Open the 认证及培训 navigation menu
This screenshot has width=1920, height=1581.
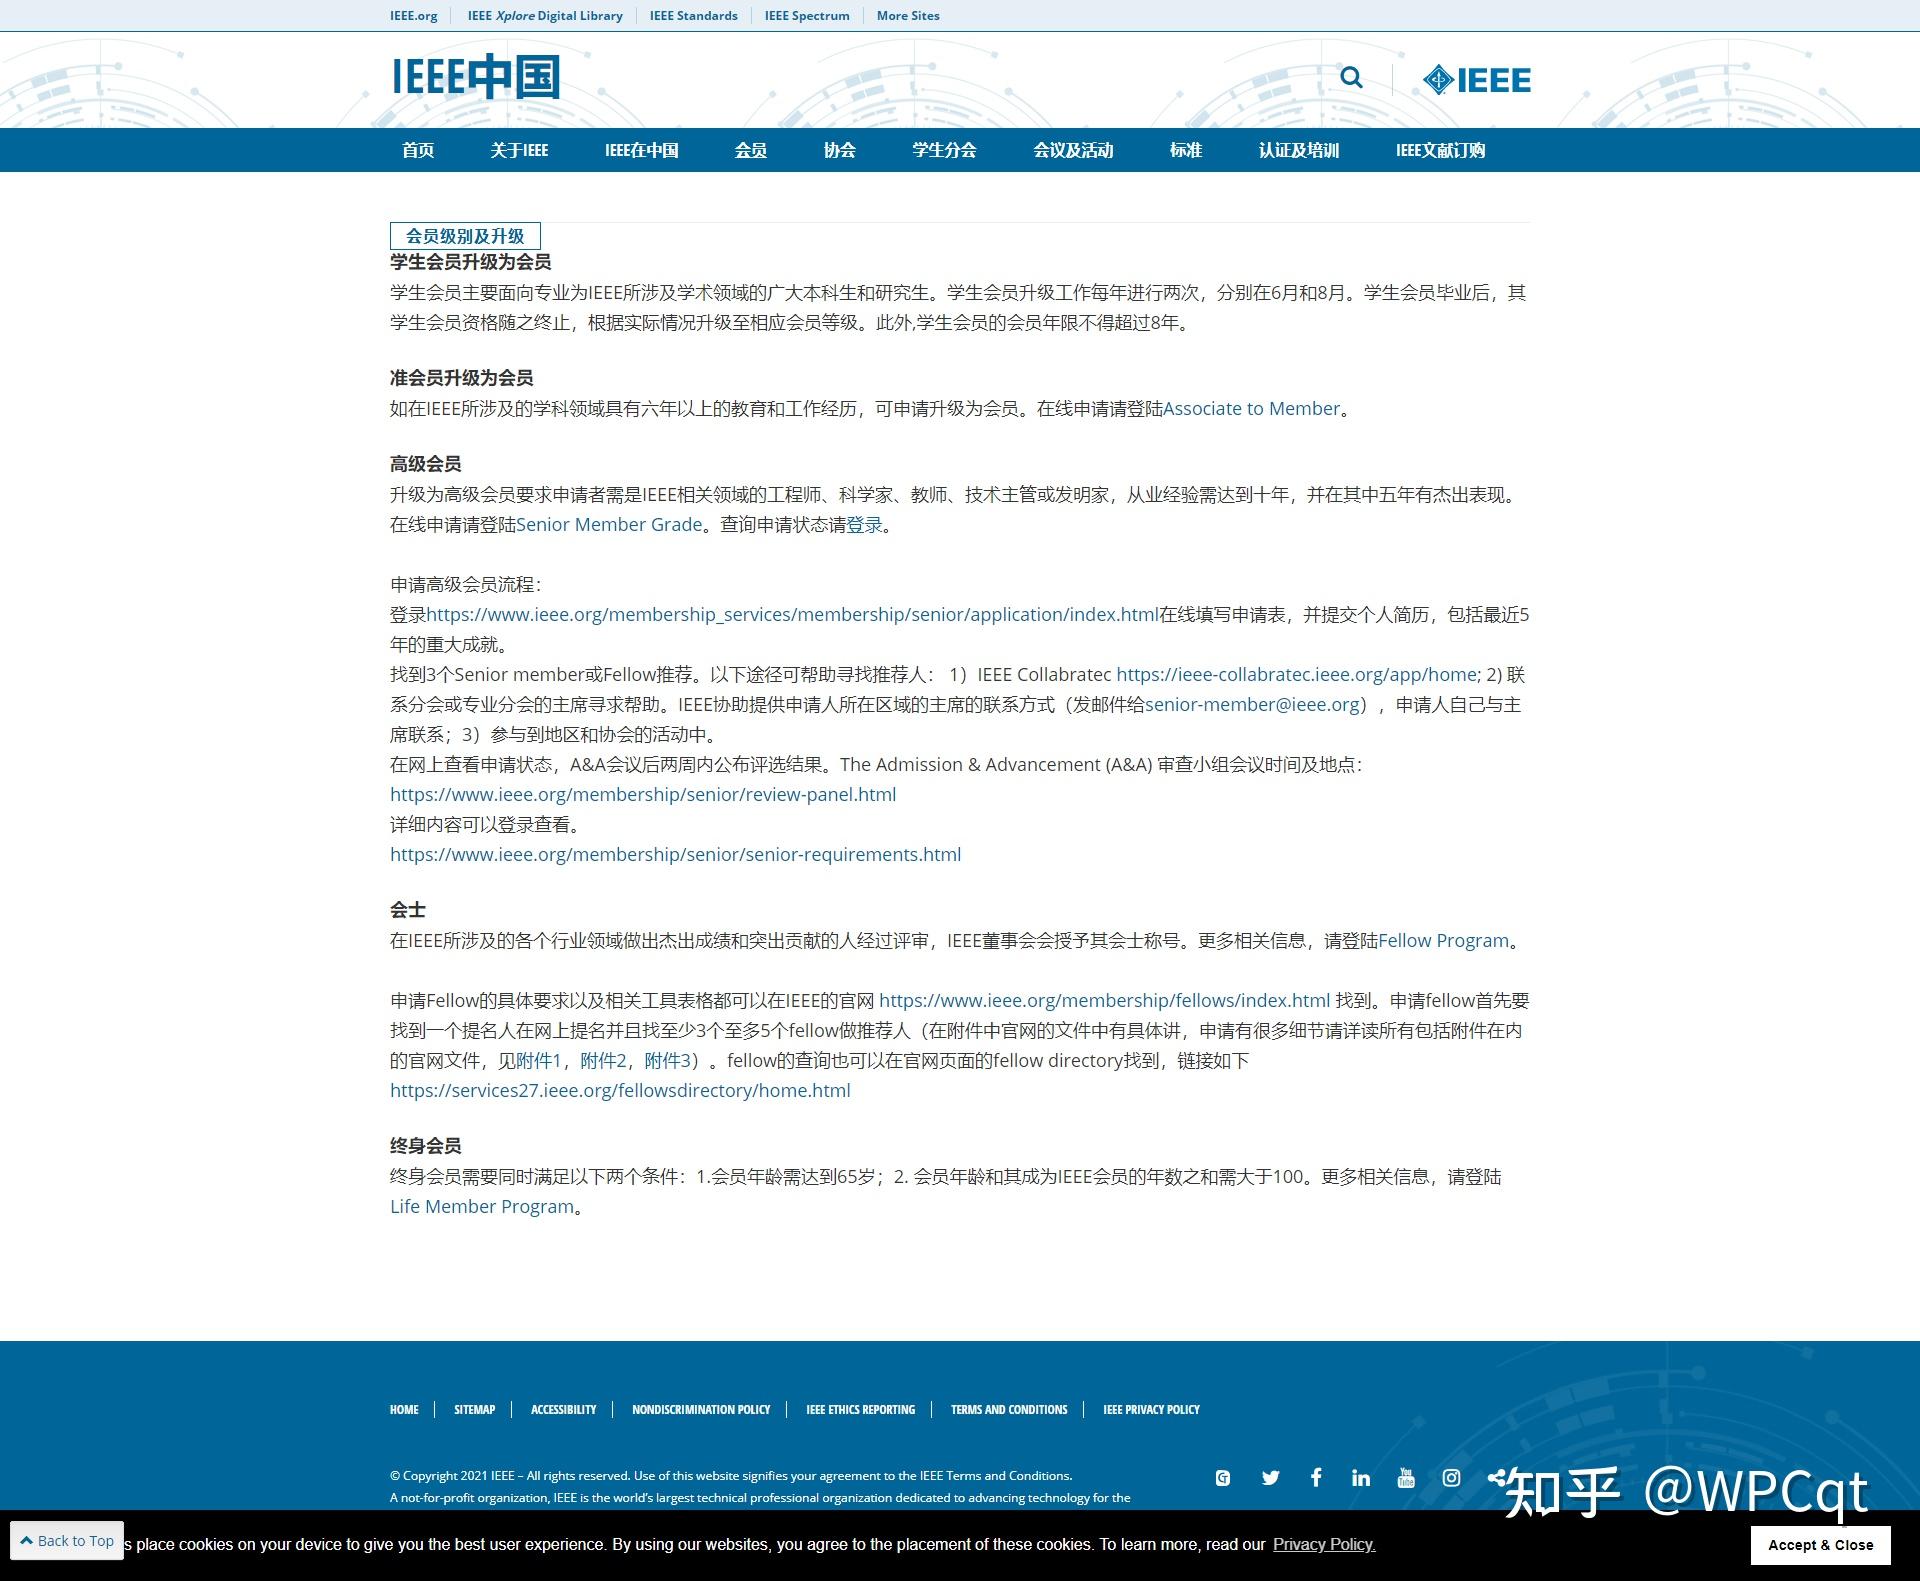click(1300, 150)
